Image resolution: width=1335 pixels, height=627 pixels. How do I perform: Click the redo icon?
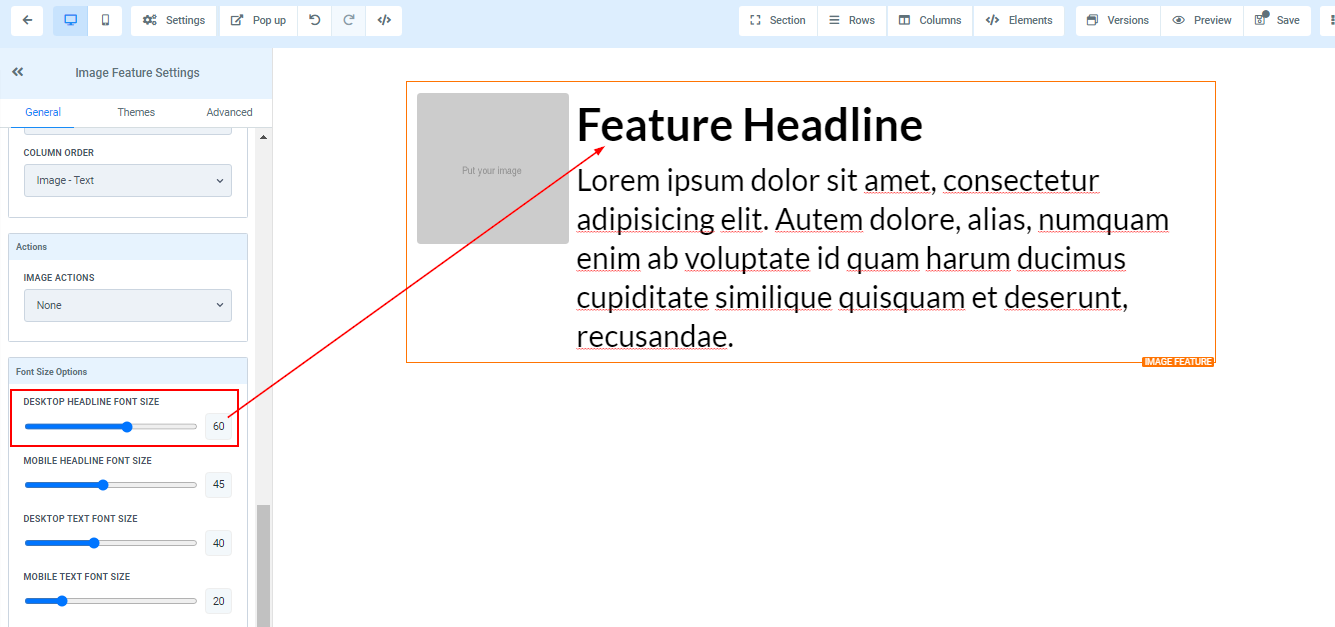click(x=349, y=20)
